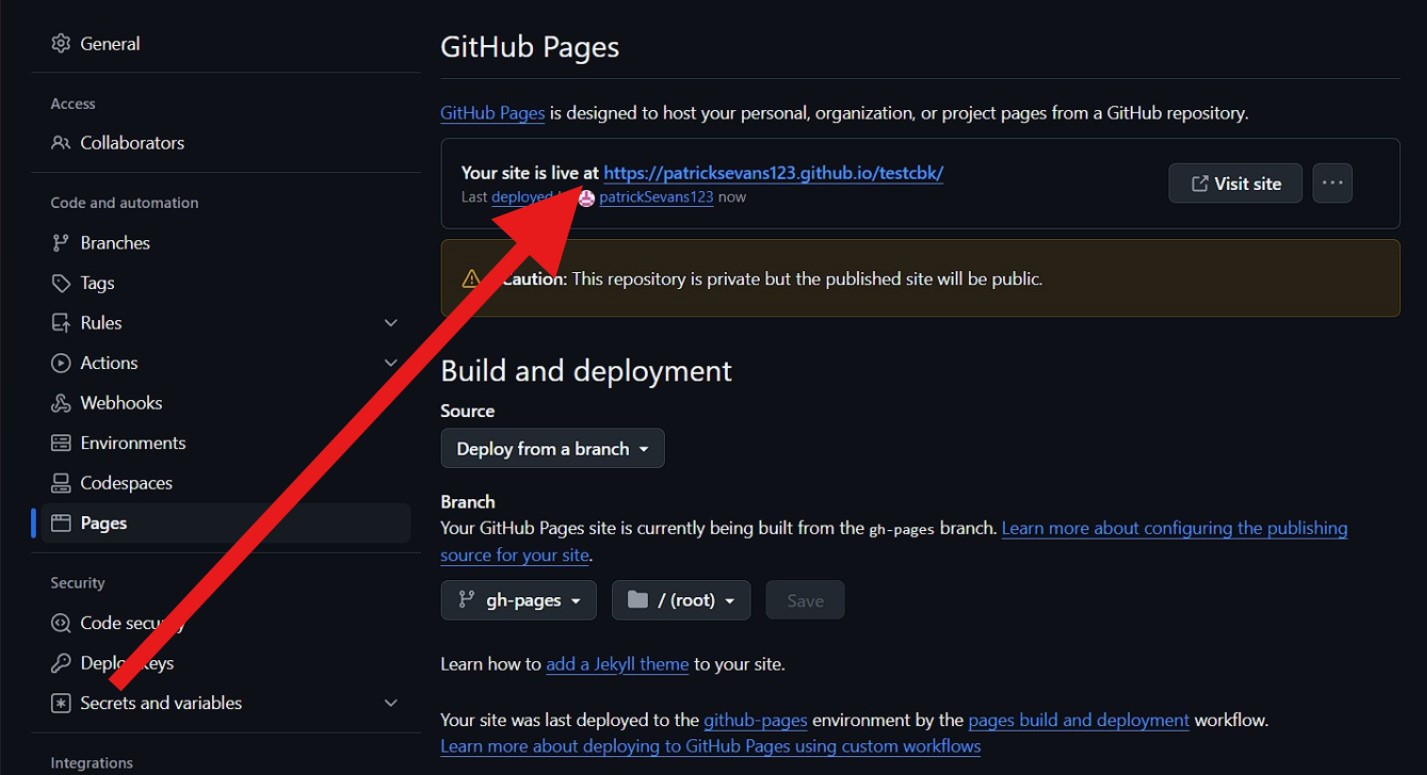The image size is (1427, 775).
Task: Click the Webhooks icon in sidebar
Action: pyautogui.click(x=61, y=403)
